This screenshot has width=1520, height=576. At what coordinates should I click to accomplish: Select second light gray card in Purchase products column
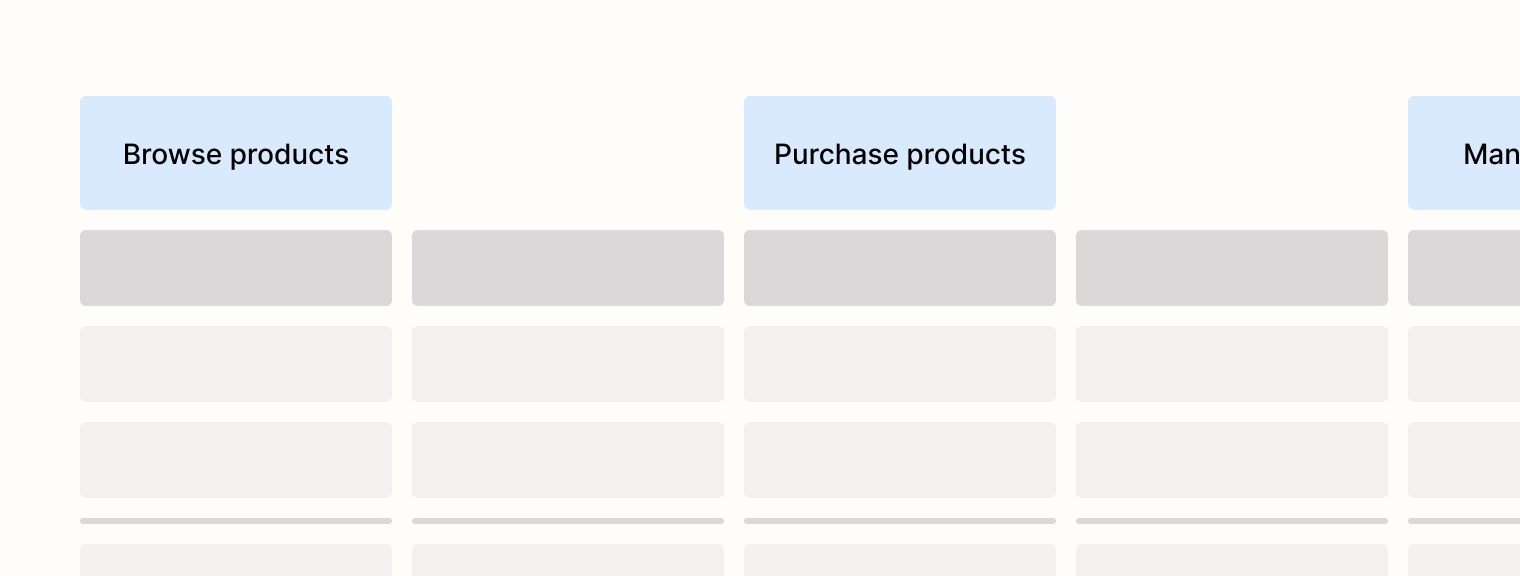(900, 460)
